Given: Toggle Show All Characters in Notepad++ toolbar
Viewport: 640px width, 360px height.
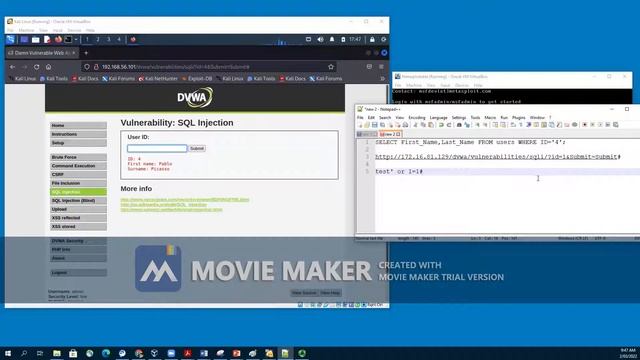Looking at the screenshot, I should pos(520,124).
